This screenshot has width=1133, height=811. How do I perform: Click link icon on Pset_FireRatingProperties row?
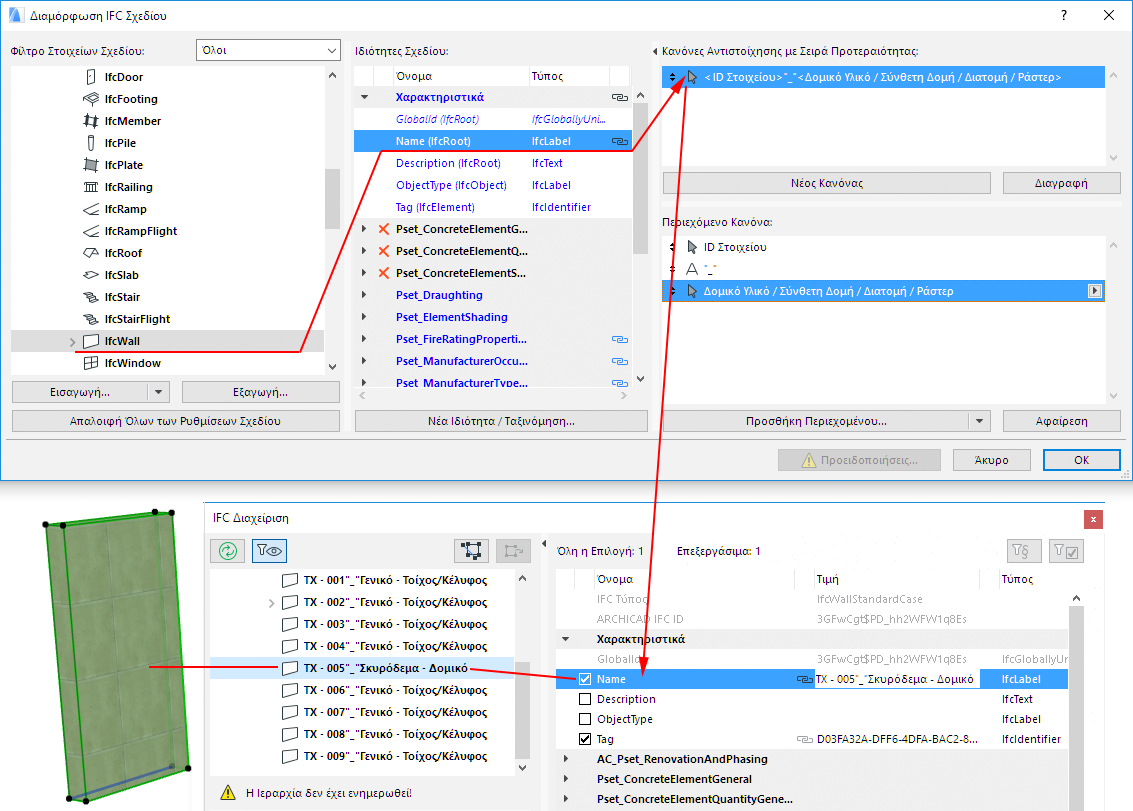[620, 340]
